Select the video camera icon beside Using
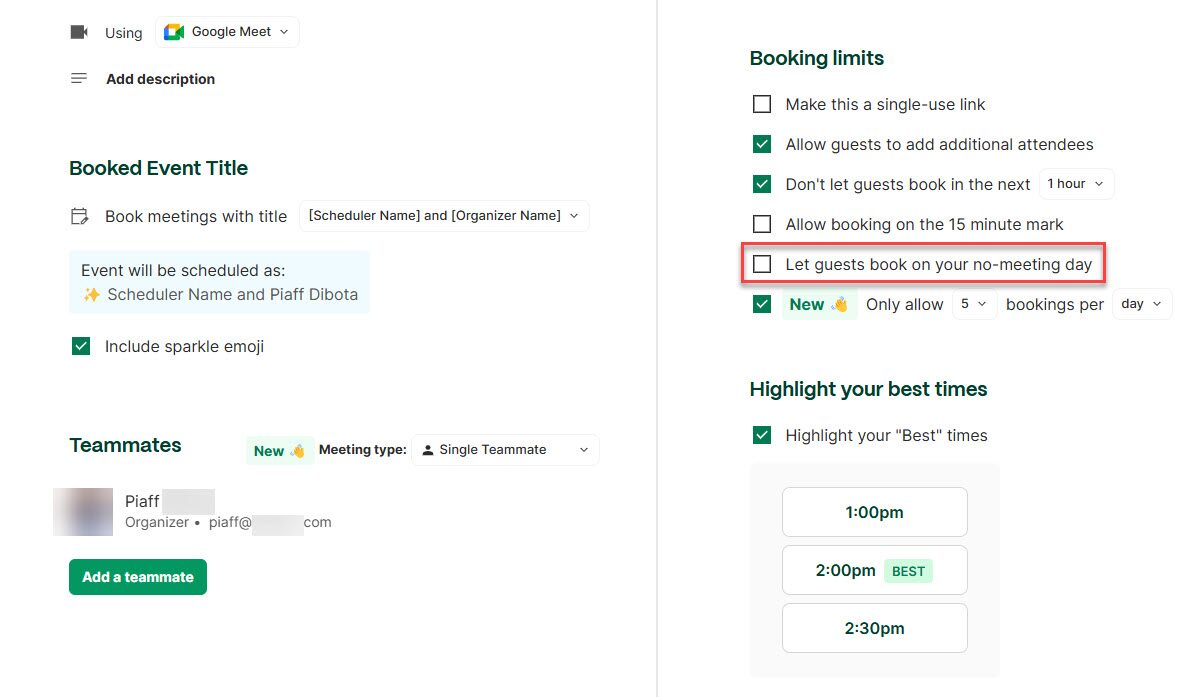The image size is (1201, 697). pyautogui.click(x=78, y=31)
